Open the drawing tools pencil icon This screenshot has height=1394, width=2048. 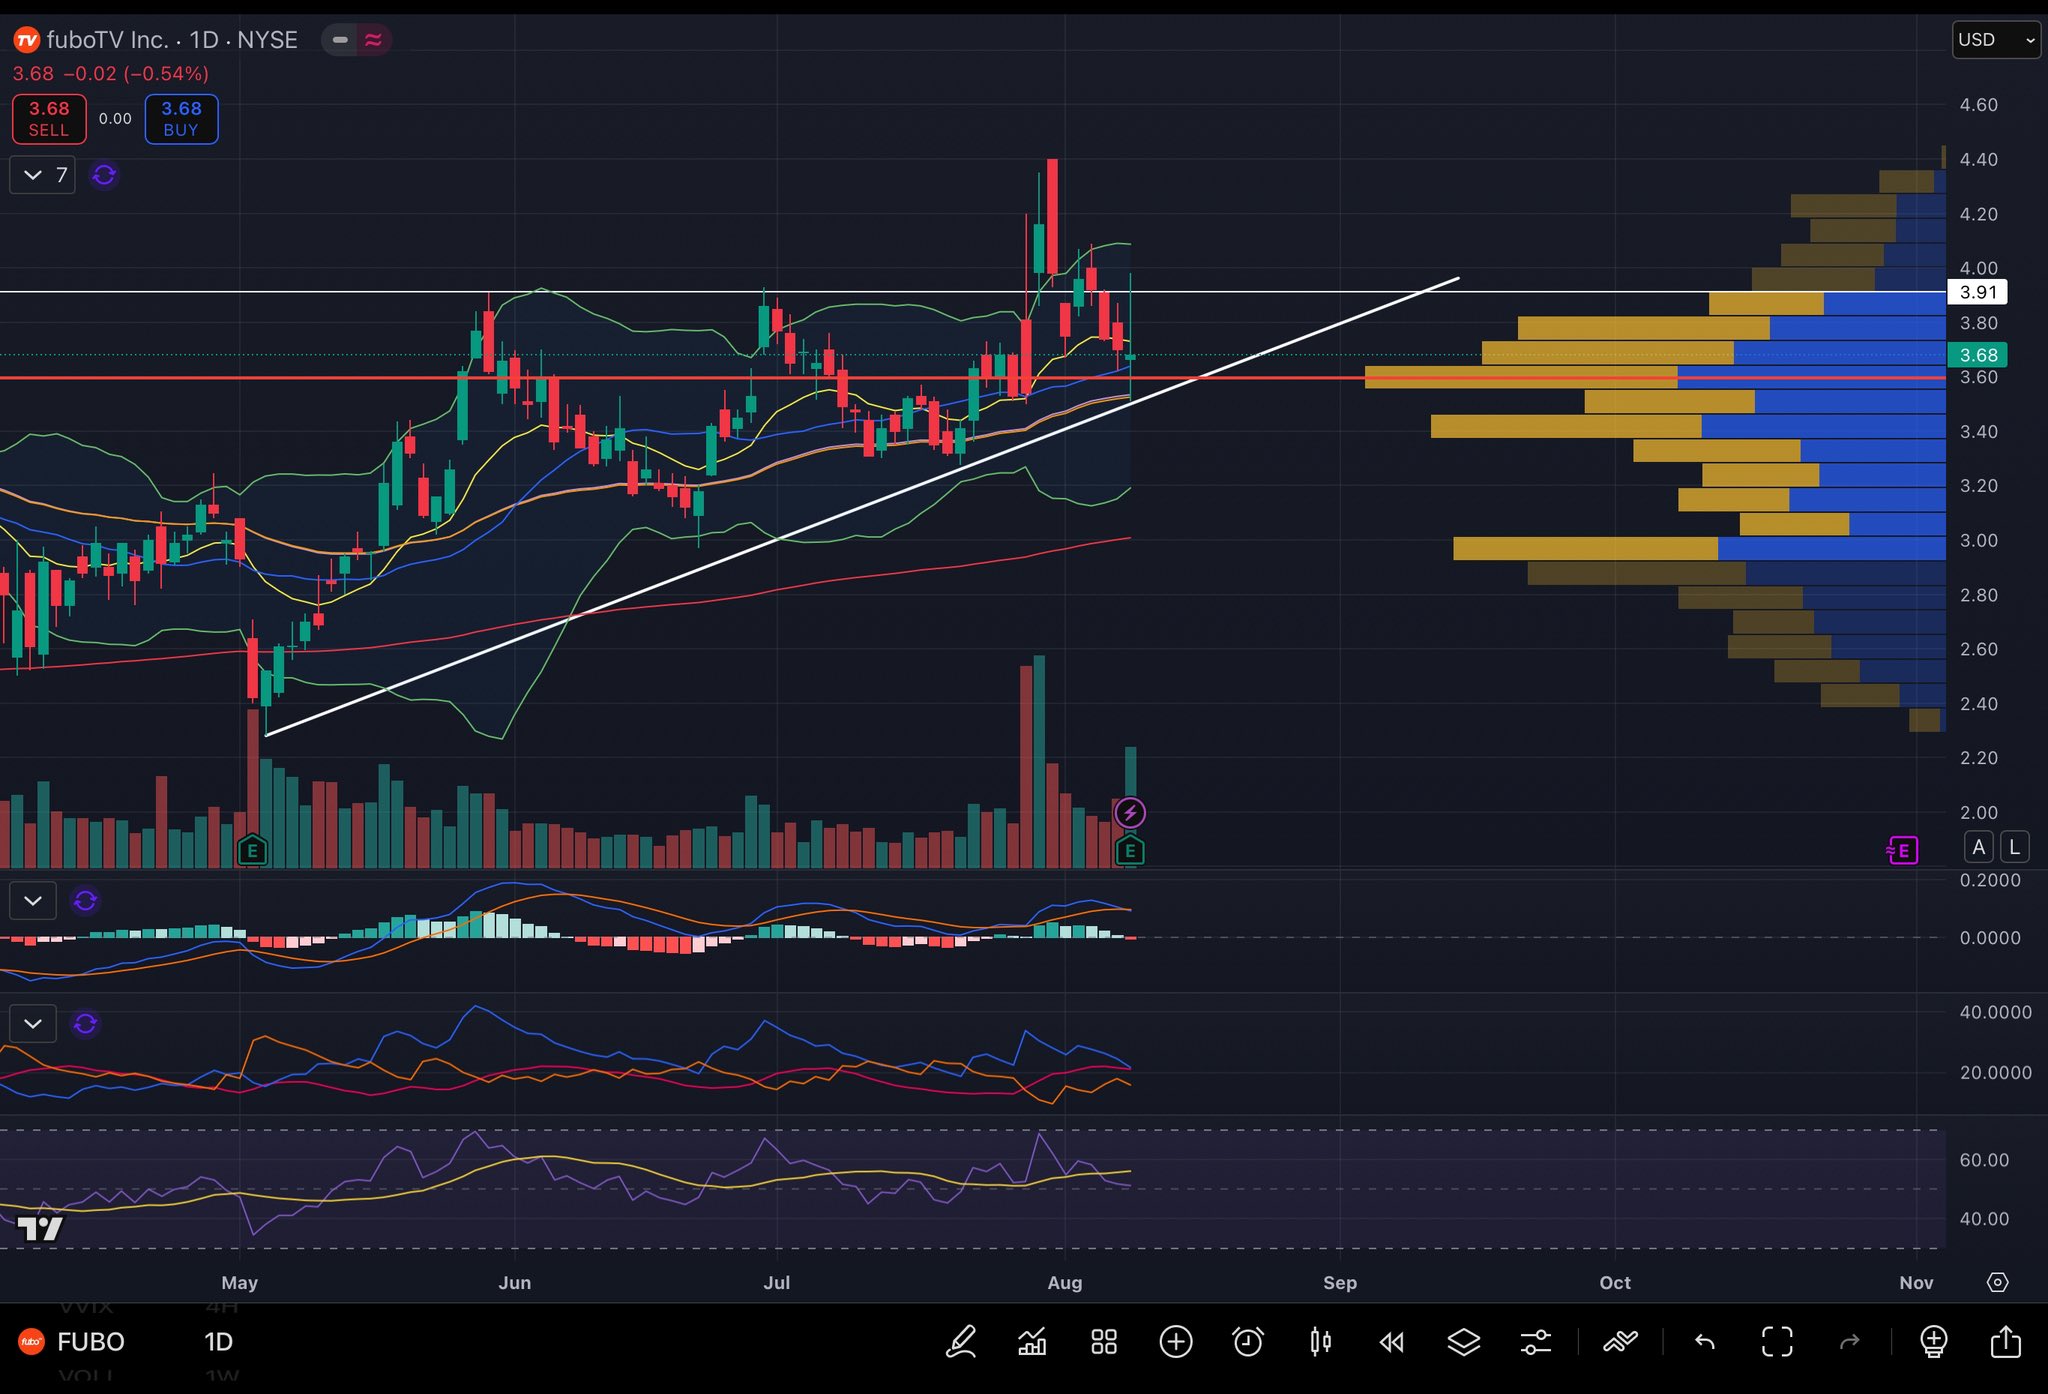(x=961, y=1341)
